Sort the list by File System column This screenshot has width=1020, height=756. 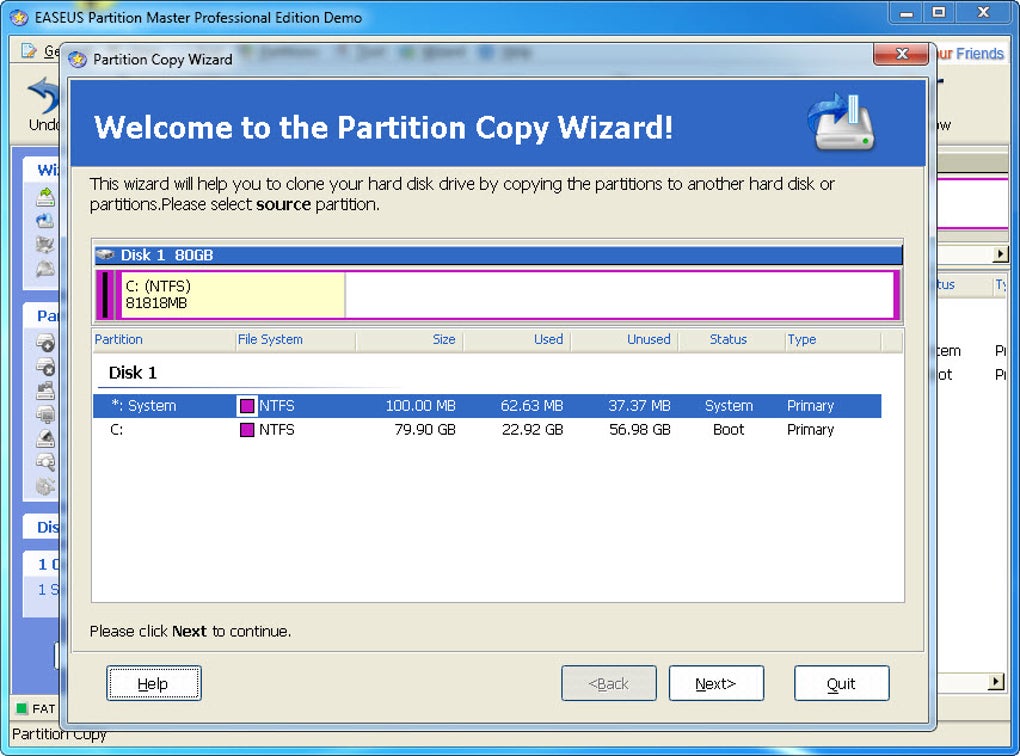tap(295, 340)
